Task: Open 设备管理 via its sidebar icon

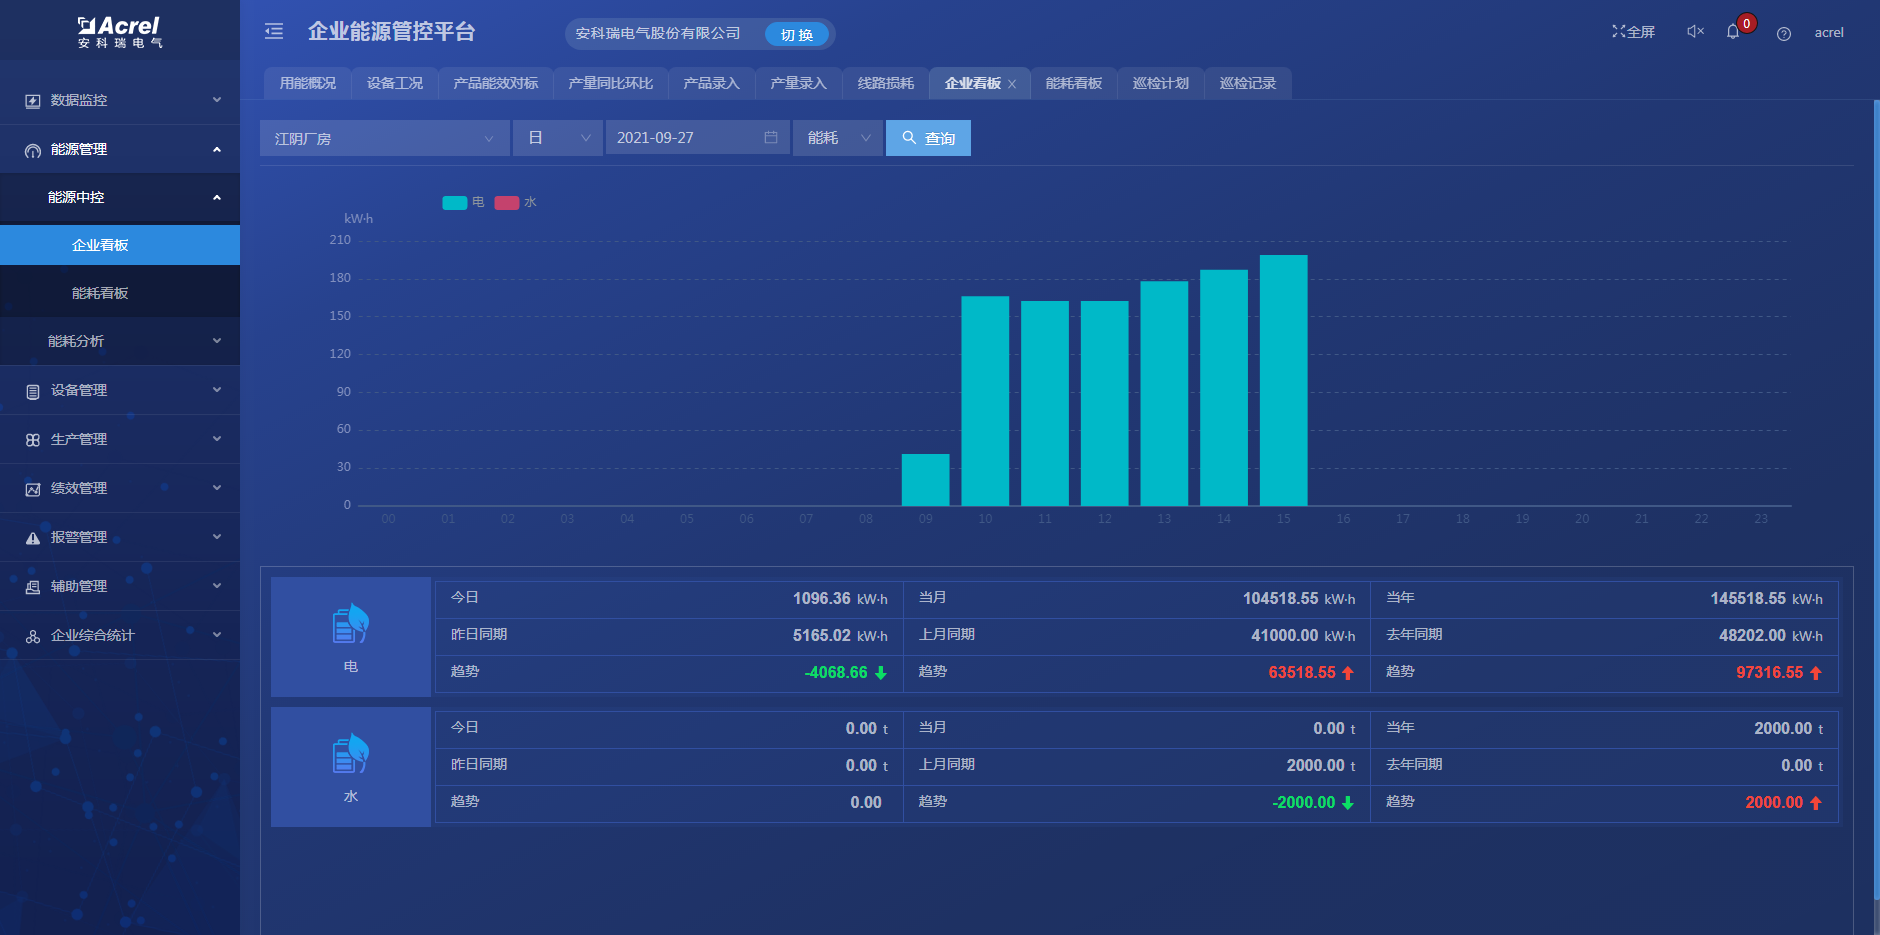Action: click(31, 390)
